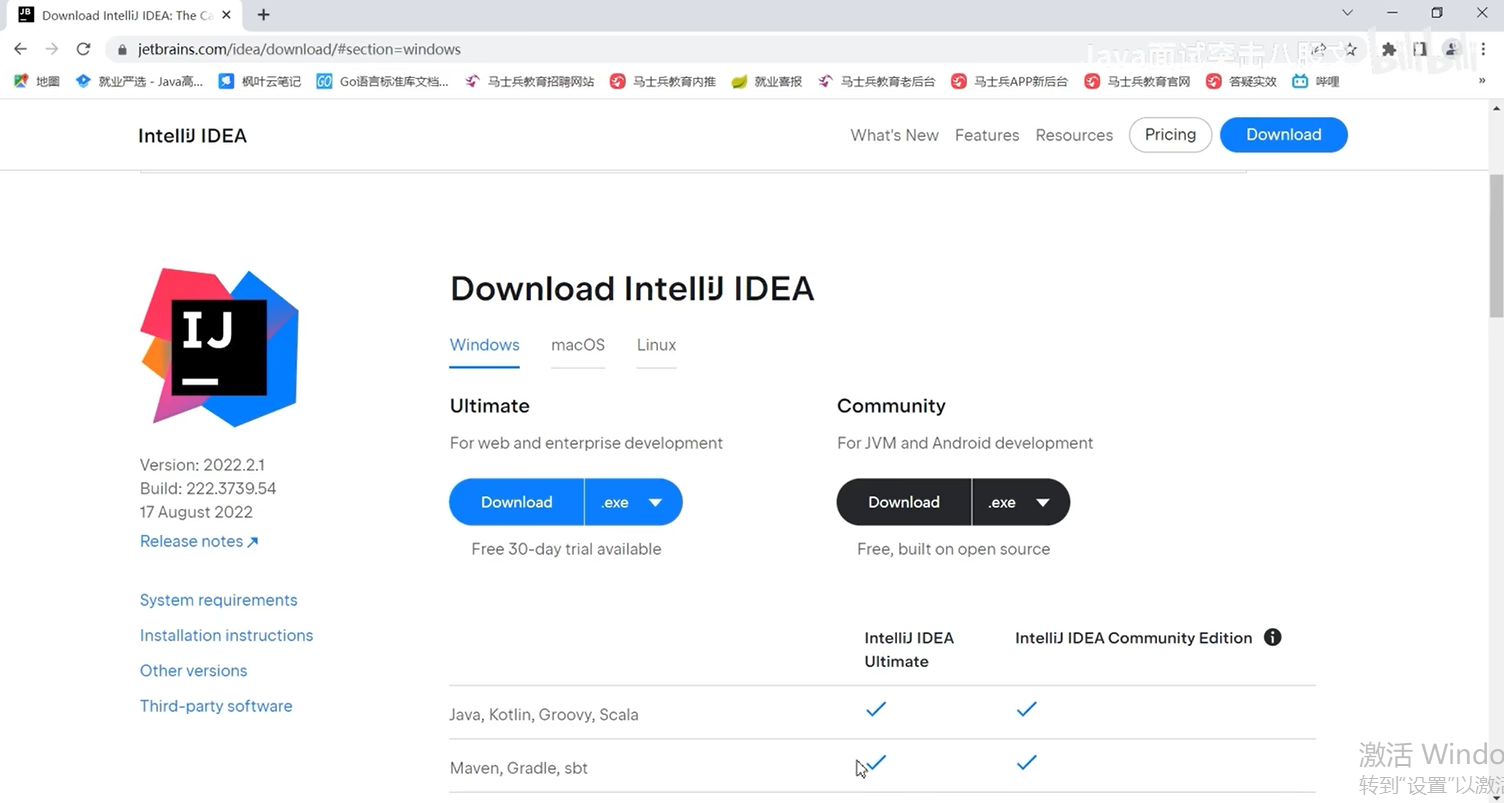Bookmark this page with the star icon
The width and height of the screenshot is (1504, 803).
1351,49
